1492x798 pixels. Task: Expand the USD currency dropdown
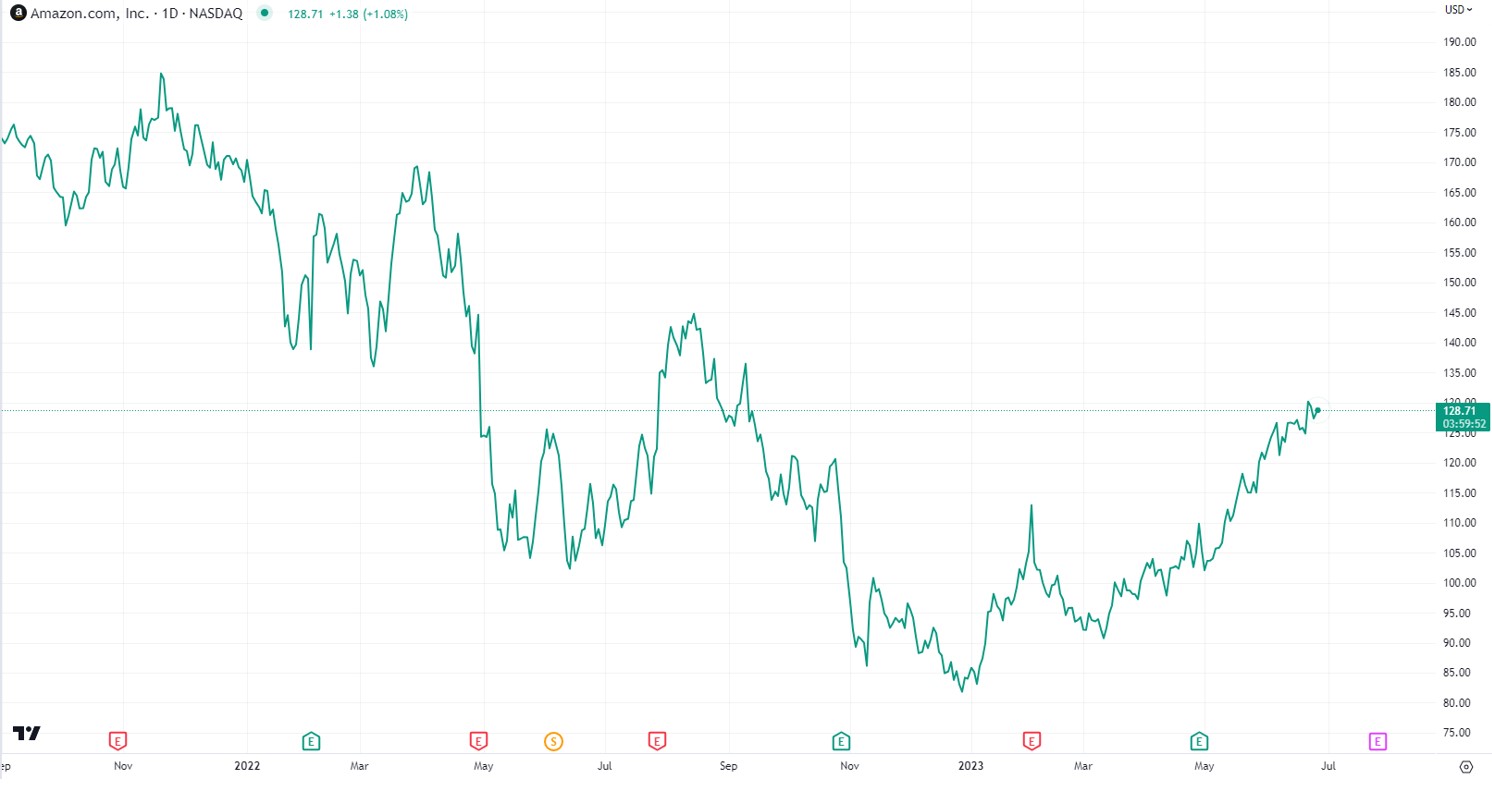coord(1458,10)
